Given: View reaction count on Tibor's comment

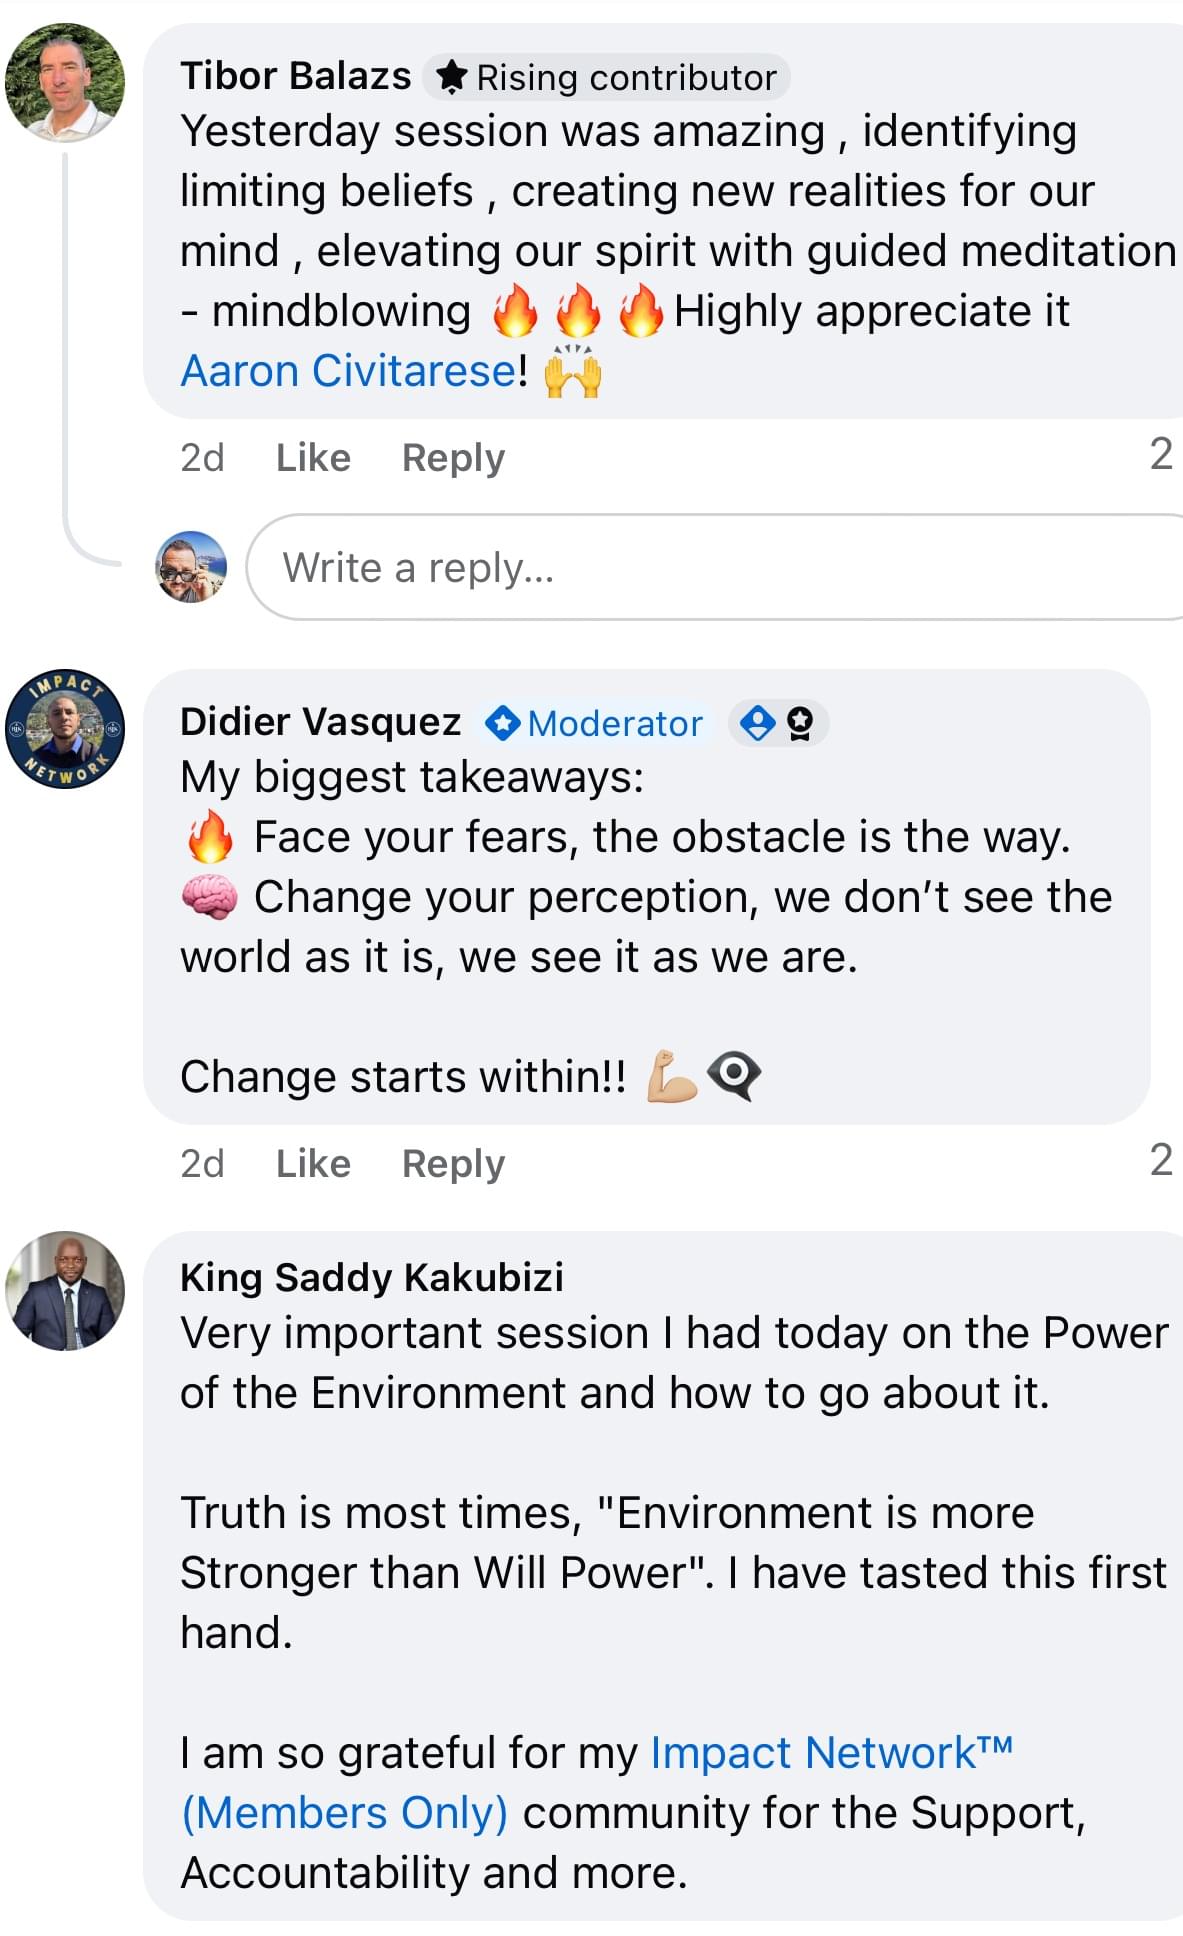Looking at the screenshot, I should pyautogui.click(x=1160, y=455).
